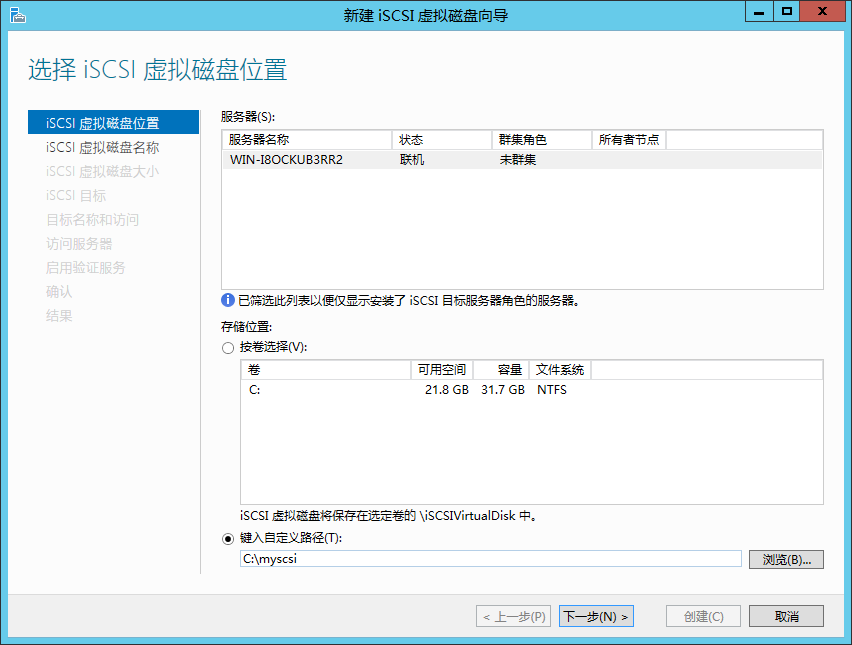The image size is (852, 645).
Task: Click the "卷" column header
Action: click(326, 370)
